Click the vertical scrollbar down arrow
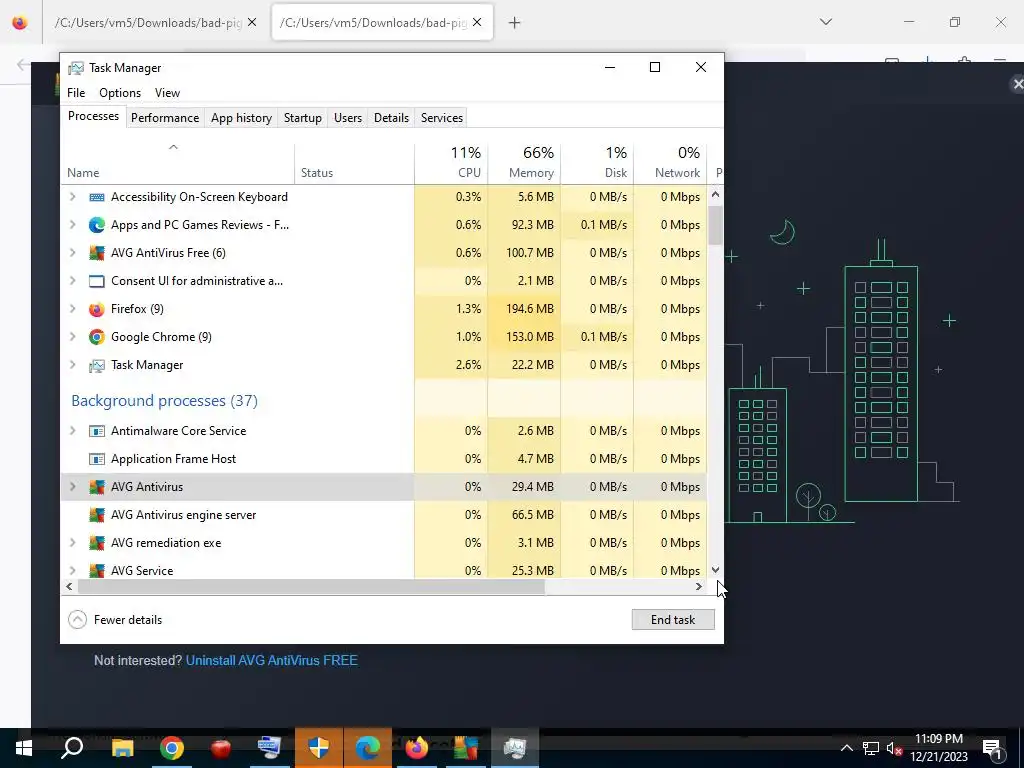The image size is (1024, 768). tap(715, 570)
